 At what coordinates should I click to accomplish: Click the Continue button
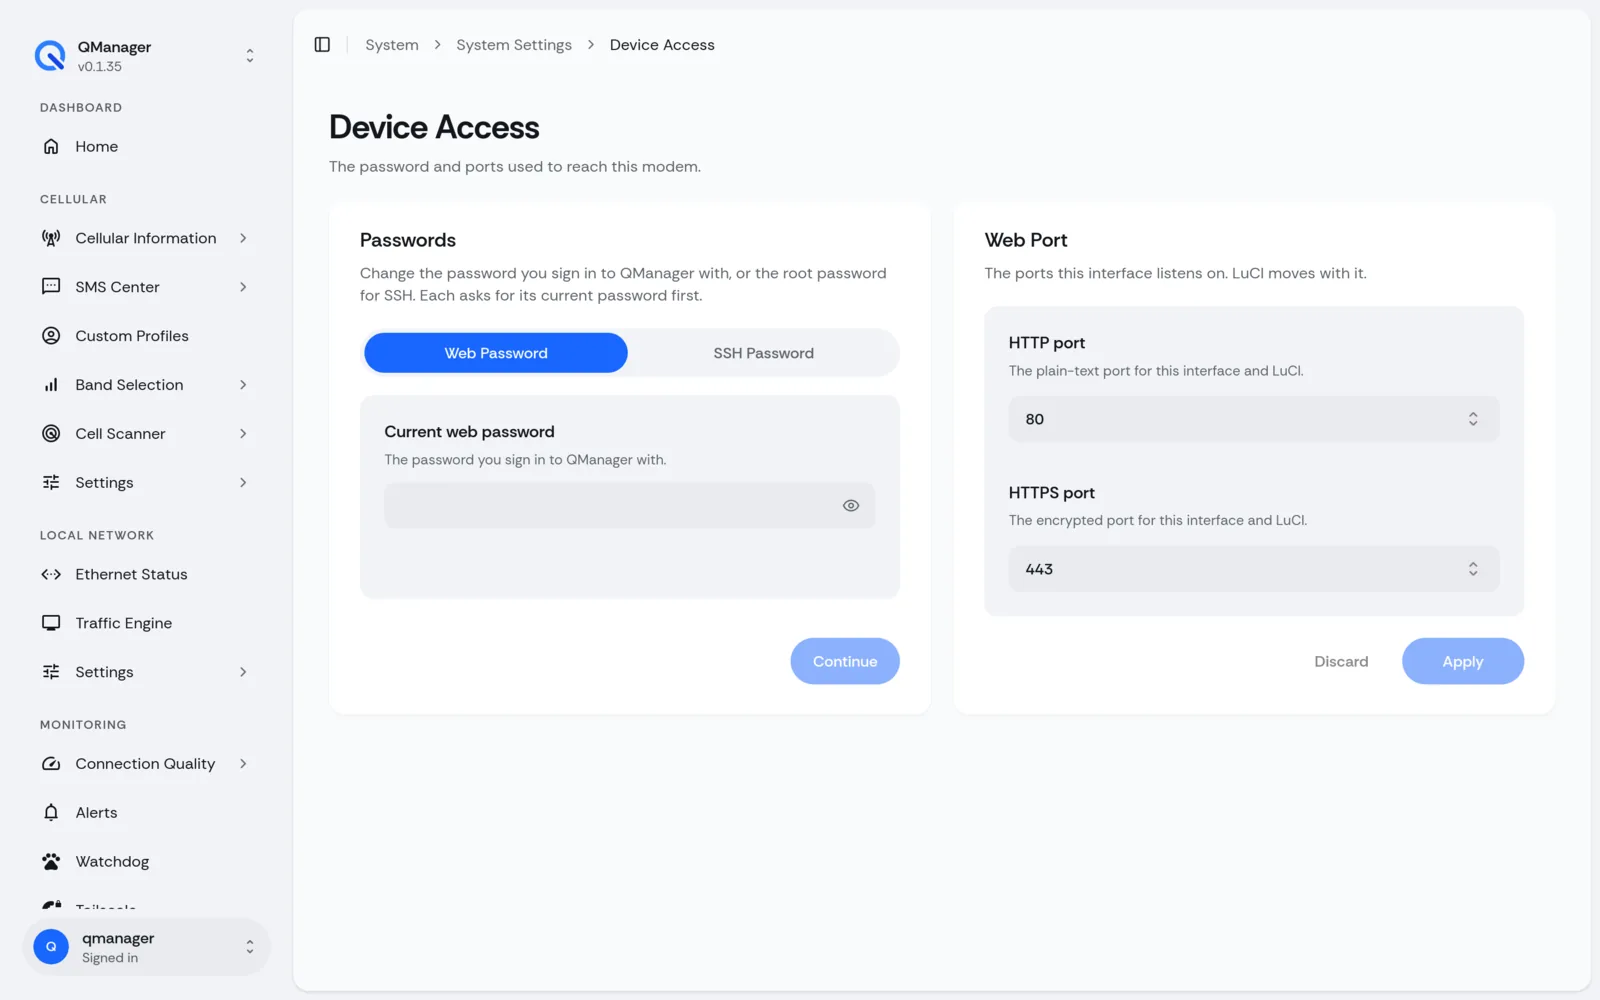click(845, 661)
